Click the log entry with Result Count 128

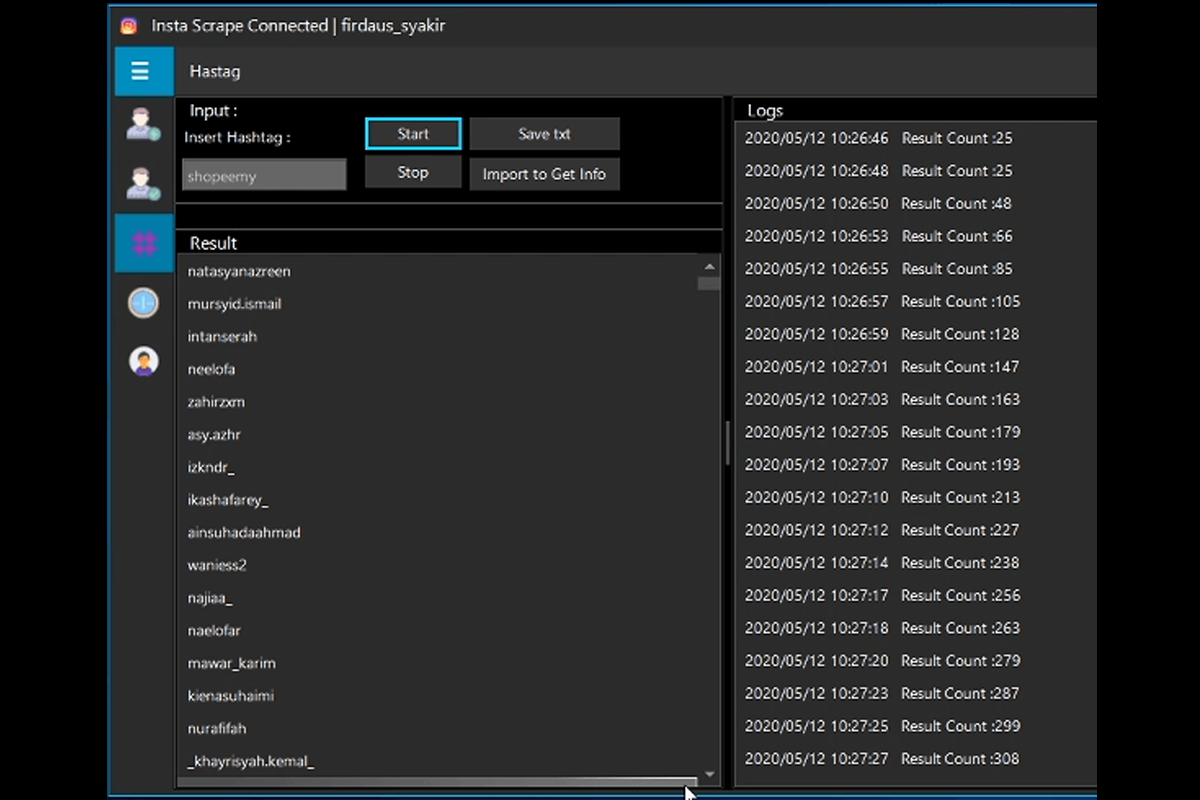point(883,334)
